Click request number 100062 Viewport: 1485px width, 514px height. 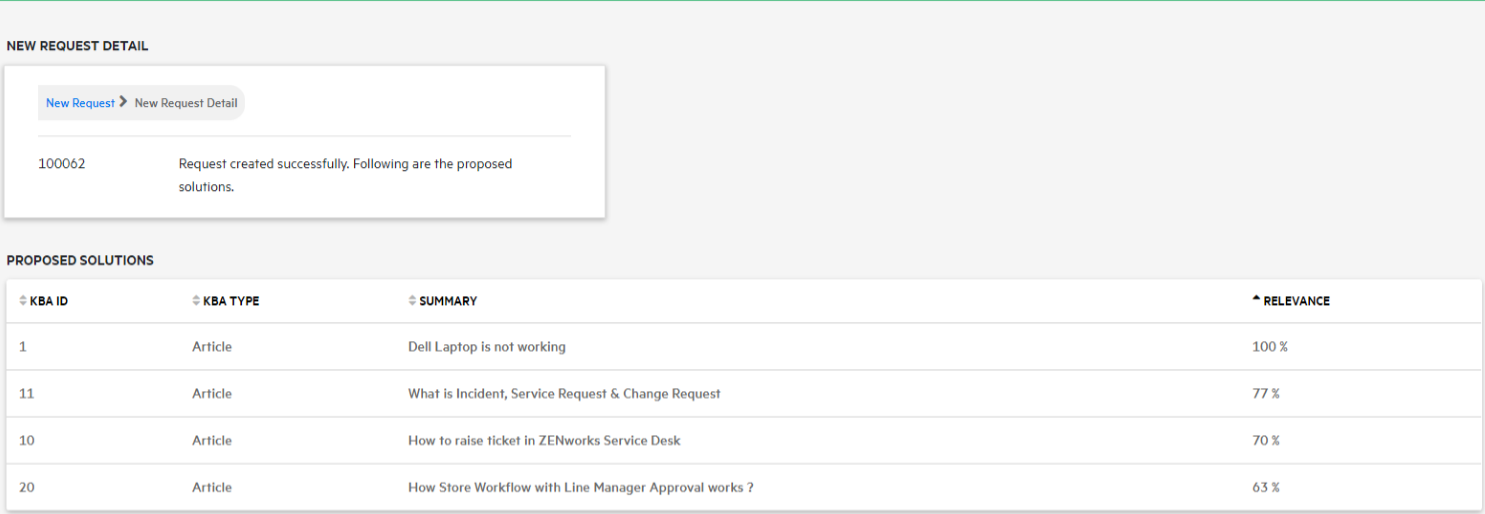coord(62,164)
